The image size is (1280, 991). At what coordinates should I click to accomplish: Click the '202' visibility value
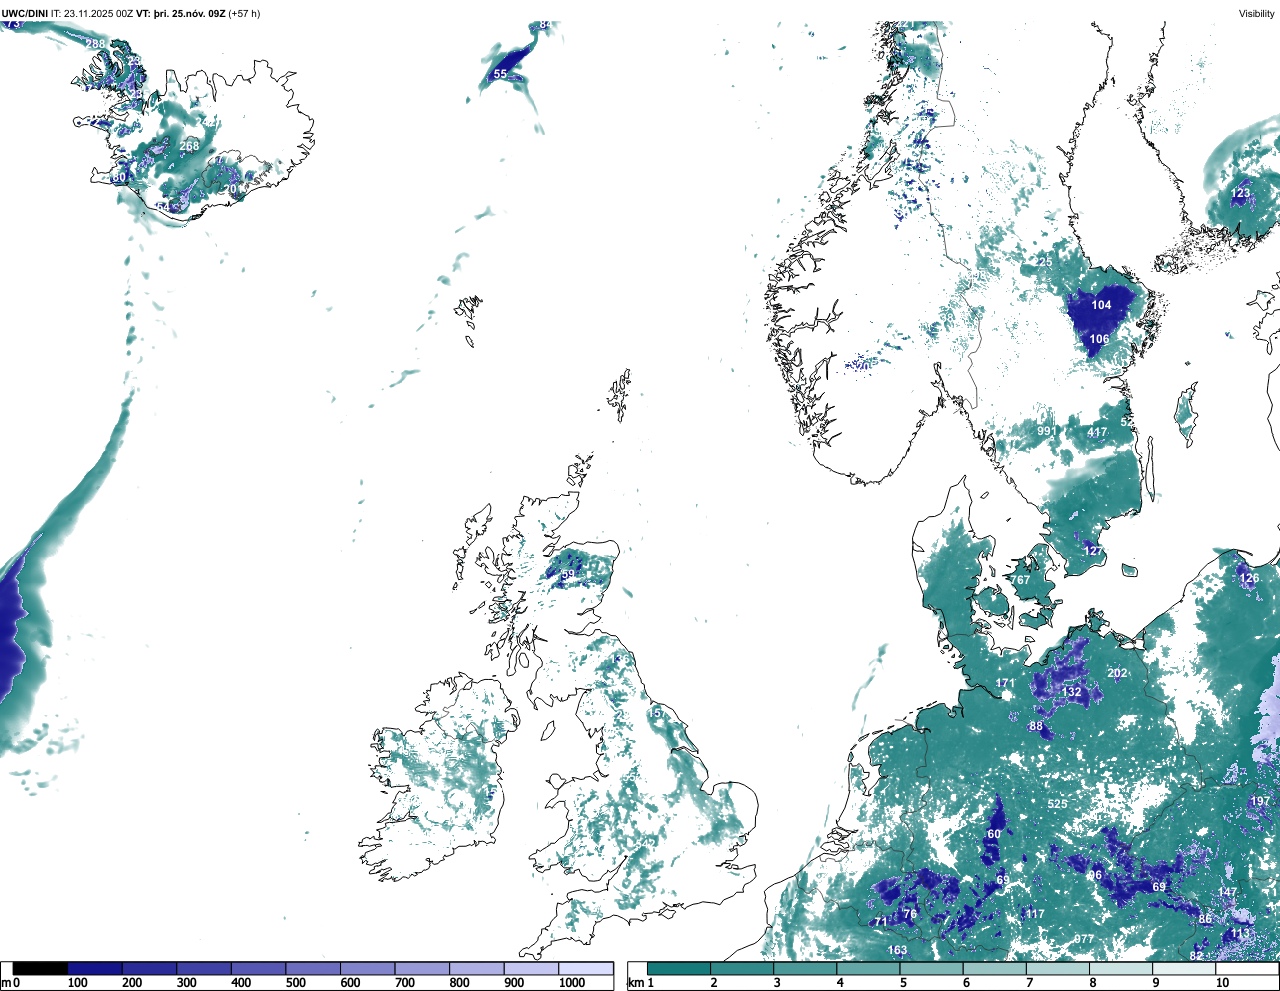point(1117,673)
